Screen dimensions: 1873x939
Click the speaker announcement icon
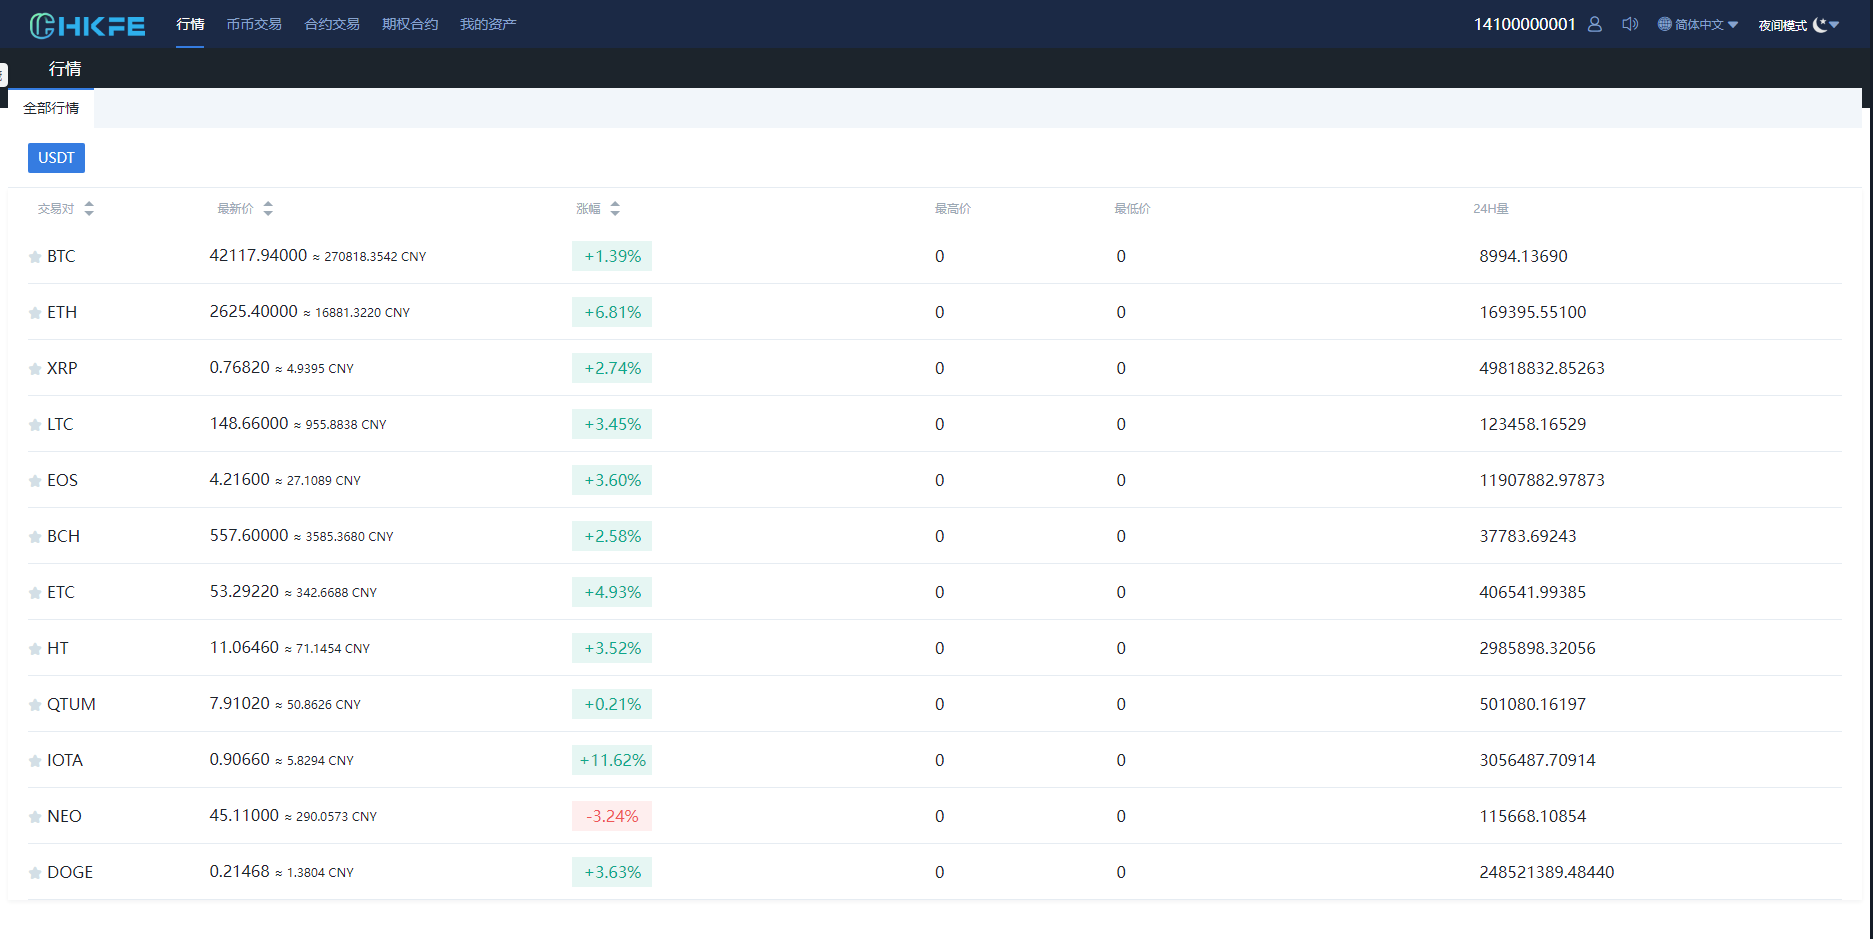(1629, 24)
